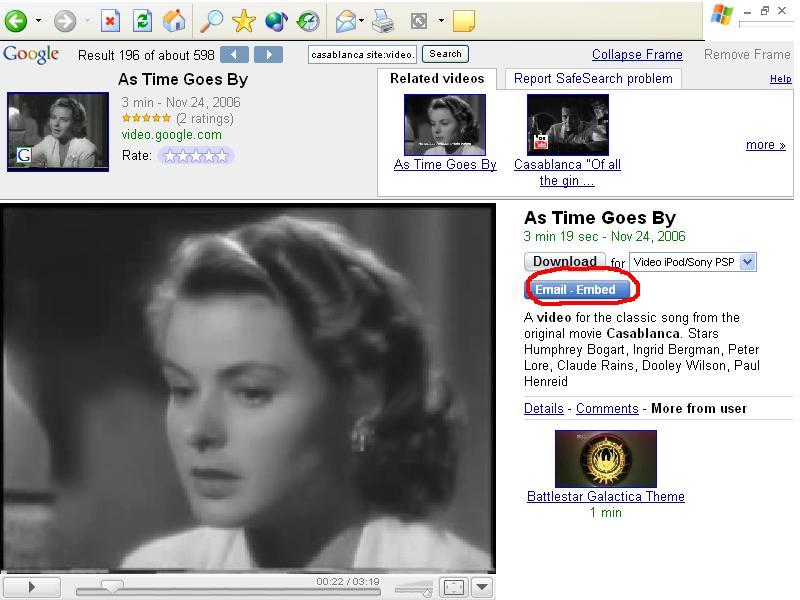Image resolution: width=800 pixels, height=600 pixels.
Task: Open the Back button history dropdown
Action: tap(38, 21)
